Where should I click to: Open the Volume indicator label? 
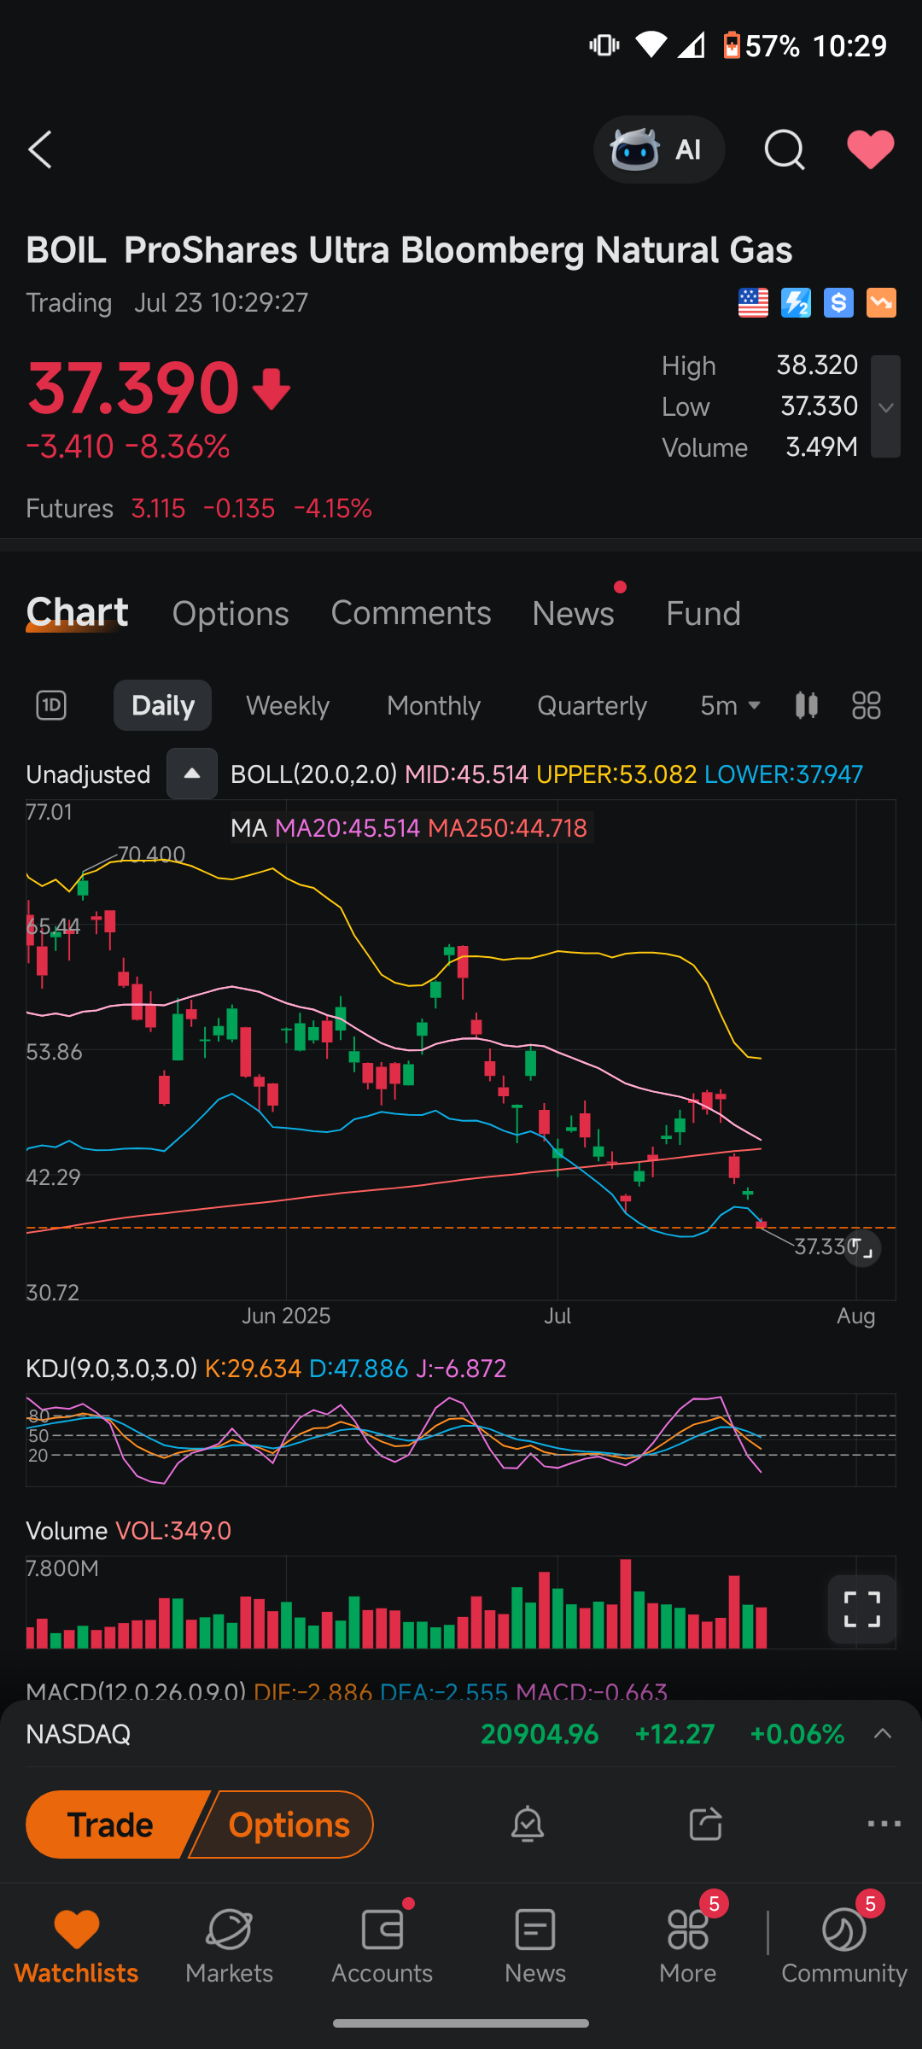128,1531
